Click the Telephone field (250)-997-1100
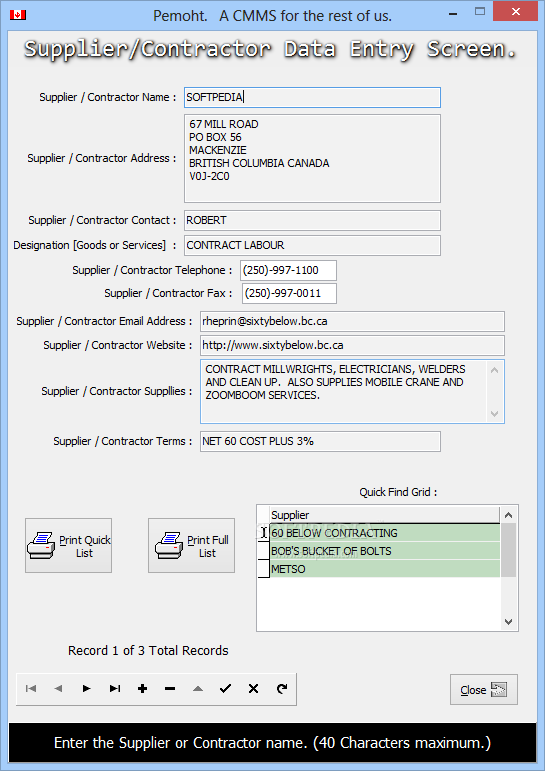Screen dimensions: 545x771 (x=288, y=270)
